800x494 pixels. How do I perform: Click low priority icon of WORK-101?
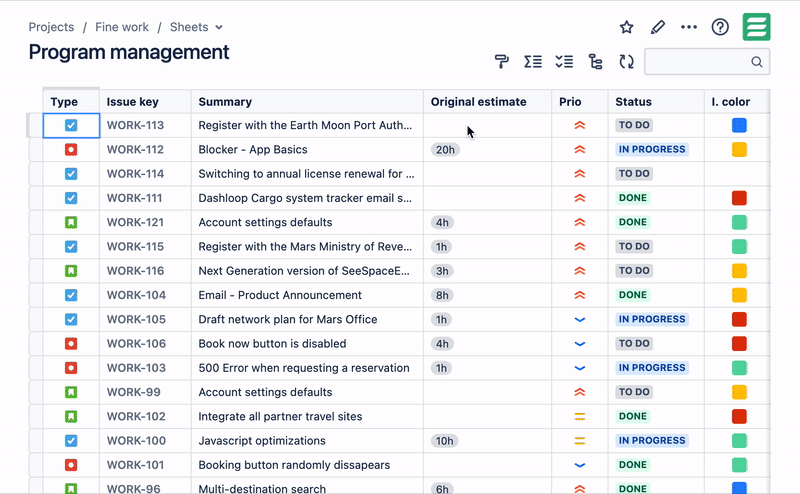(x=580, y=465)
